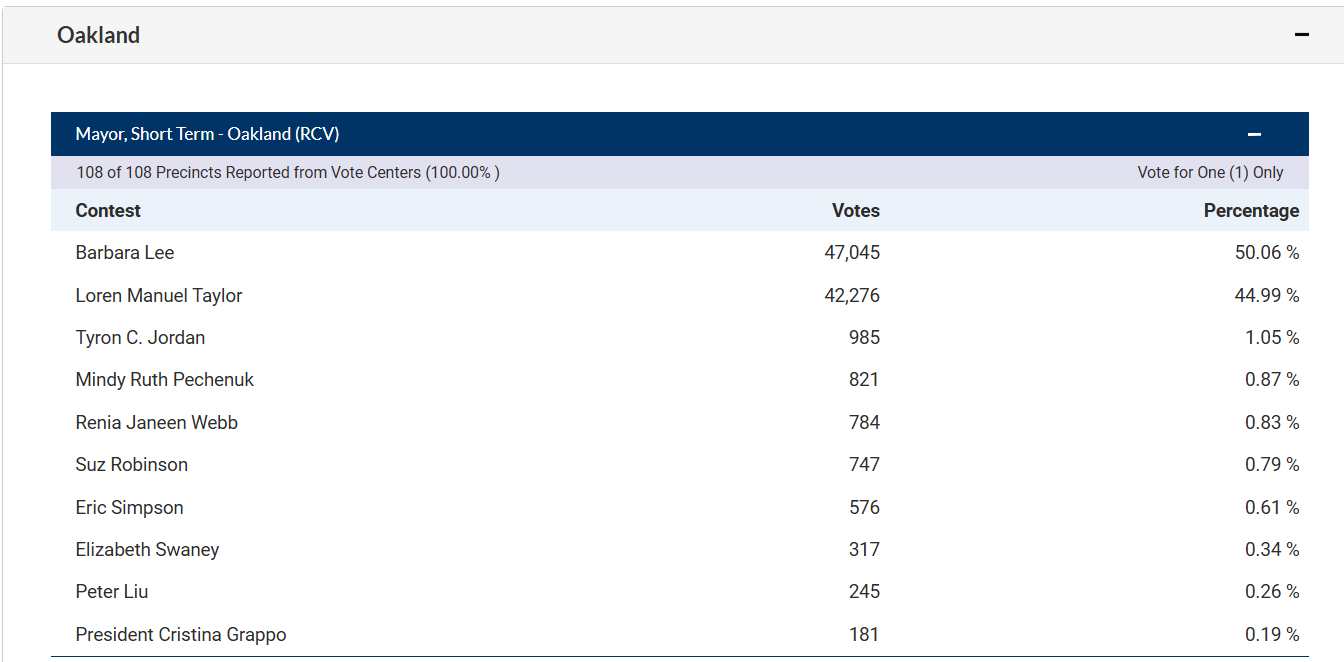This screenshot has height=662, width=1344.
Task: Click Barbara Lee's 47,045 vote count
Action: pos(852,253)
